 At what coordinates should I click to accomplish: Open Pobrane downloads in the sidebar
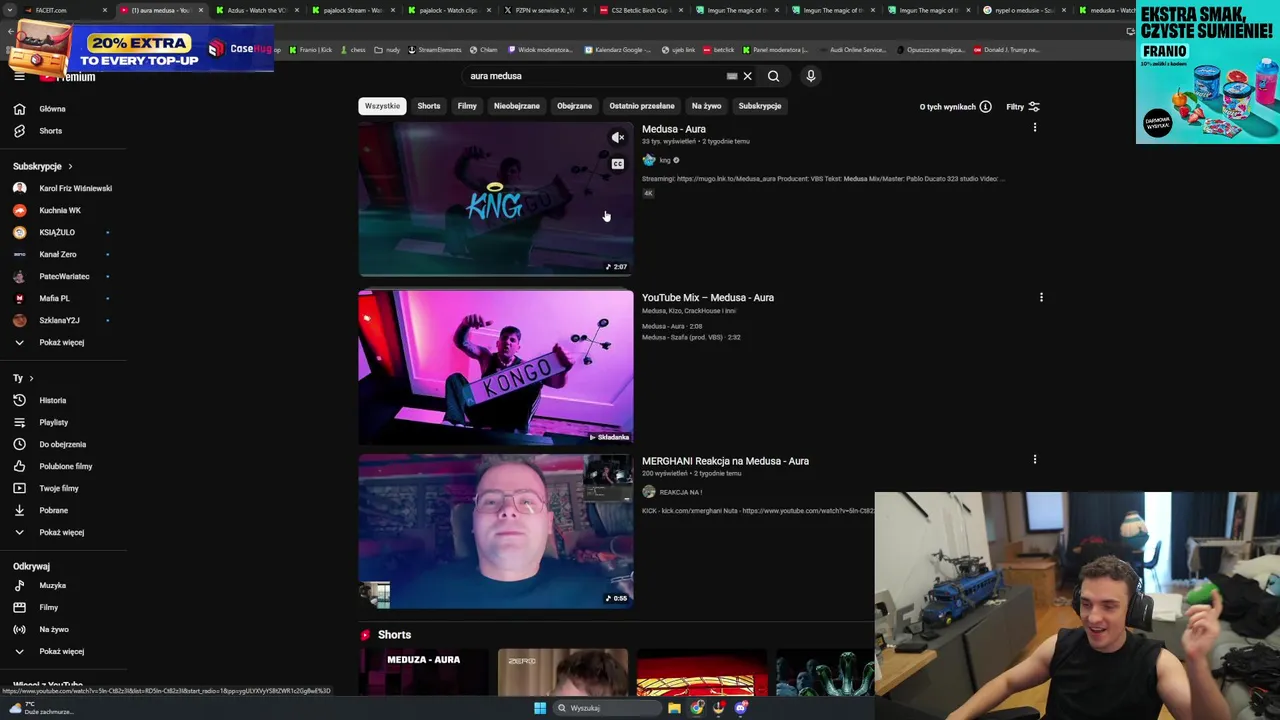[x=53, y=510]
